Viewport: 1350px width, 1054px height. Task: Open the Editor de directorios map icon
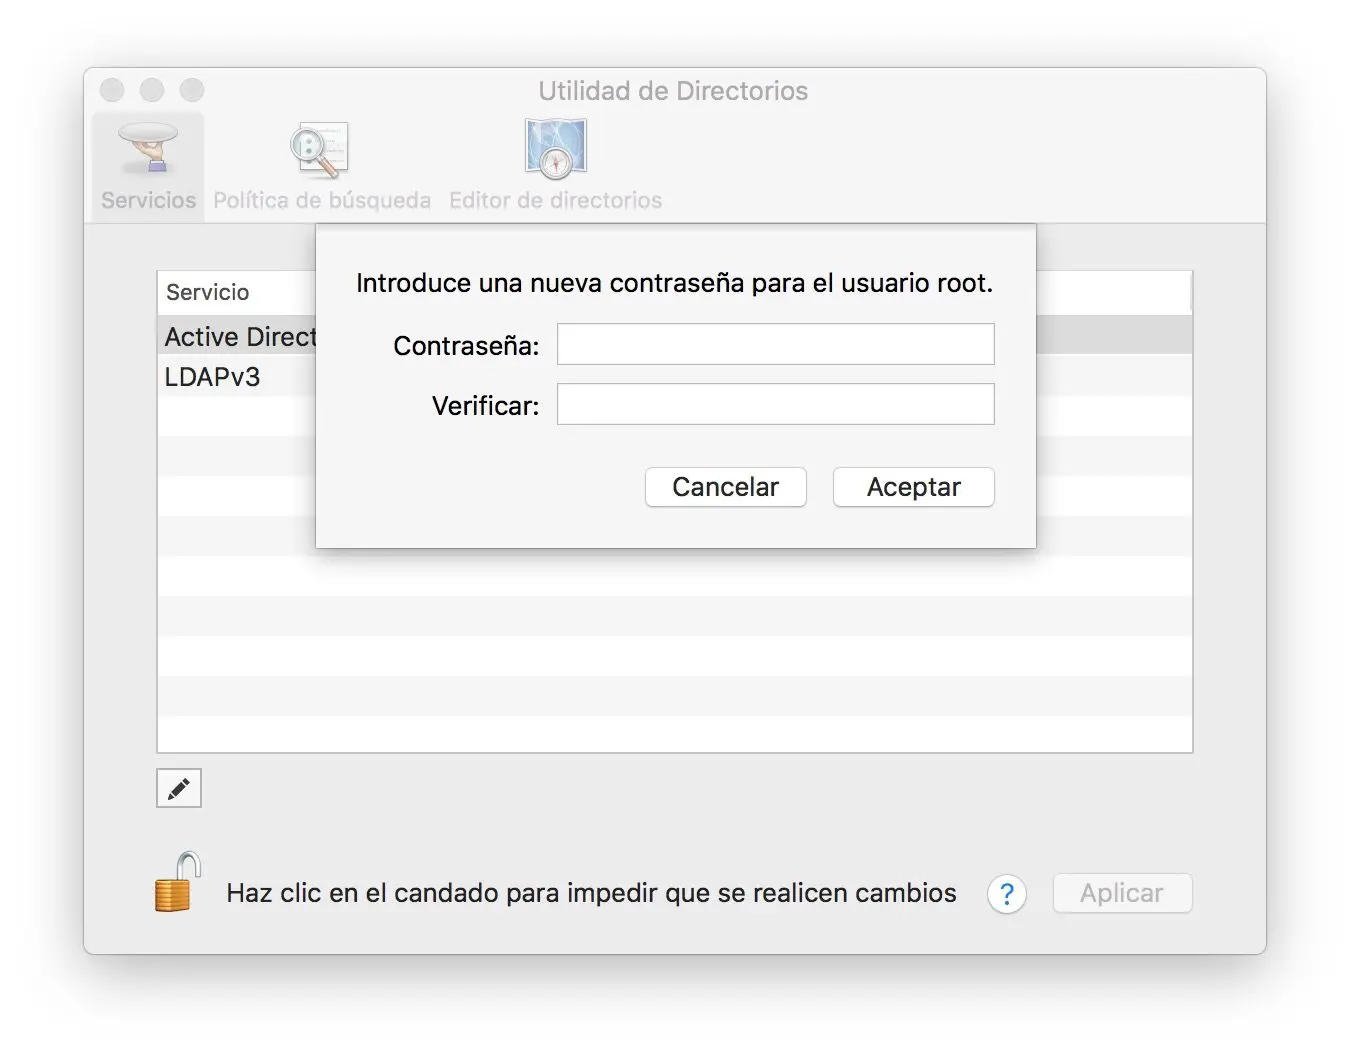[555, 148]
